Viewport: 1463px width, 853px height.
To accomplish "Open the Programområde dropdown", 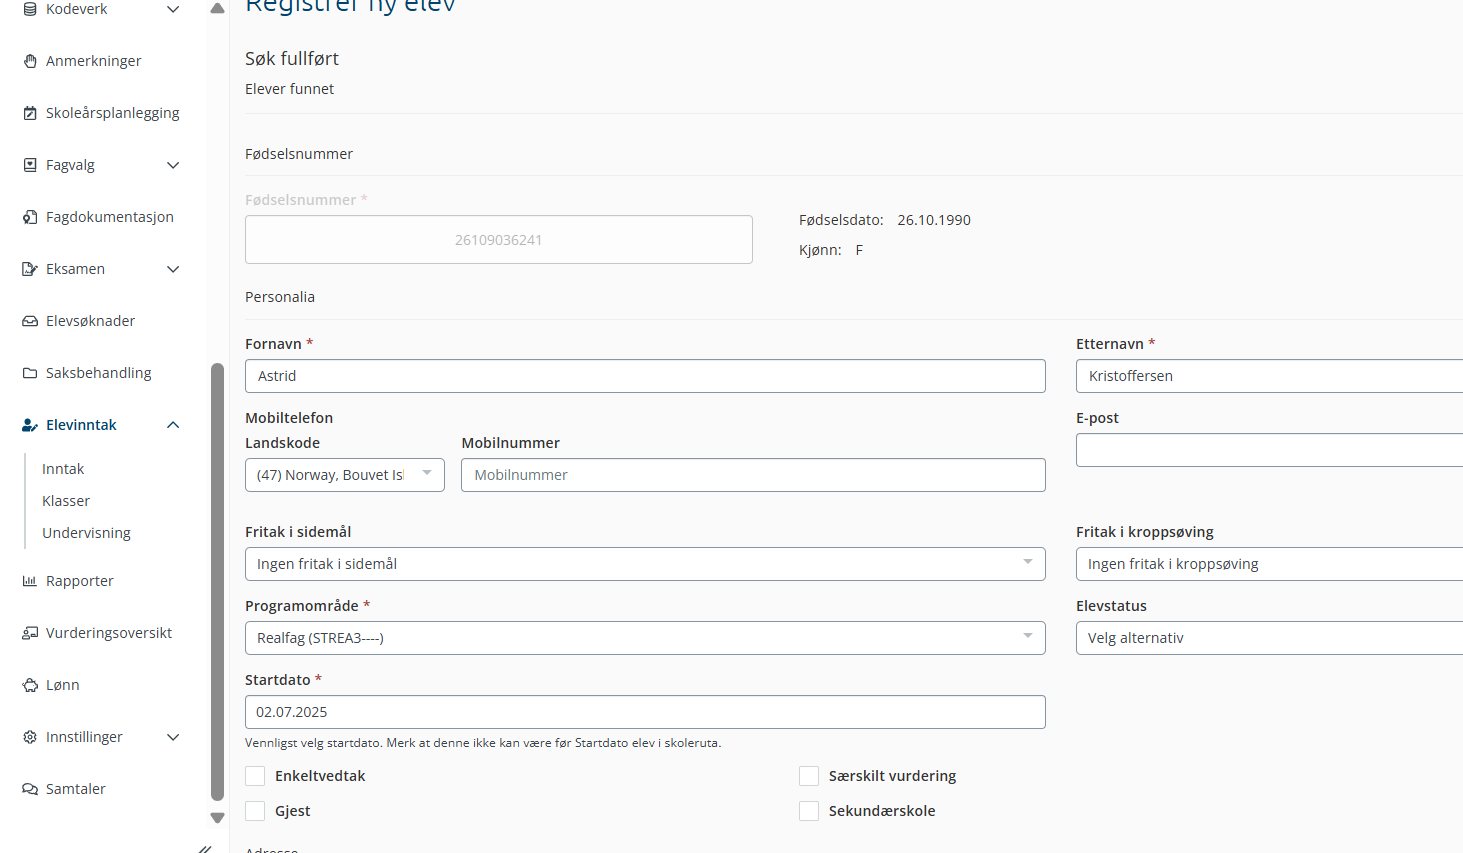I will [645, 638].
